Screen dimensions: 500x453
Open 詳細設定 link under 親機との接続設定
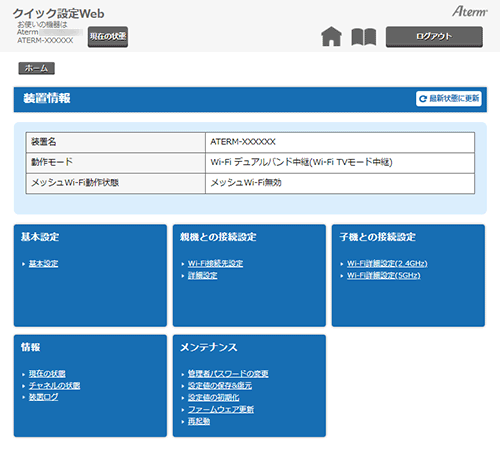click(x=202, y=275)
